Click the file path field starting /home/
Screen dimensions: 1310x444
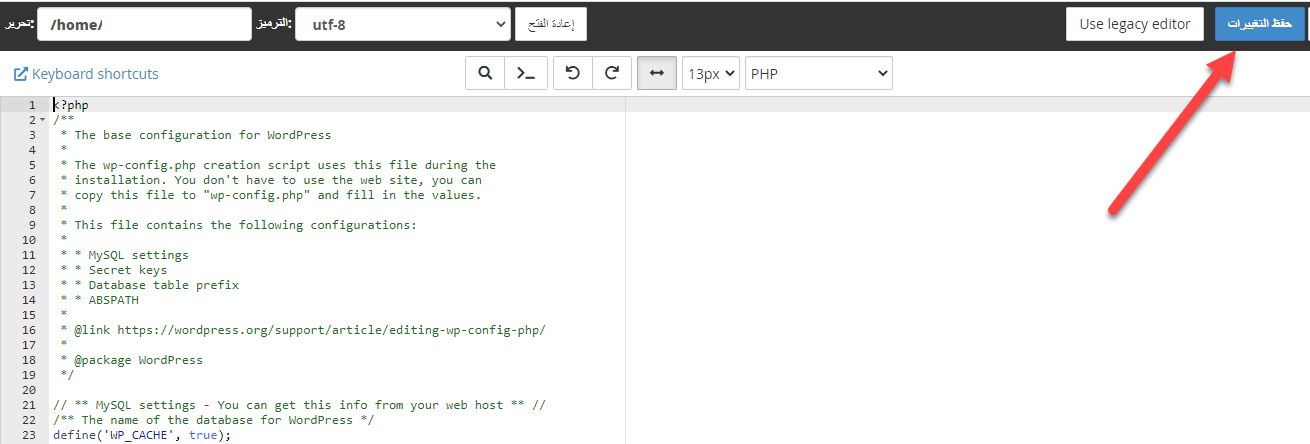[x=144, y=24]
